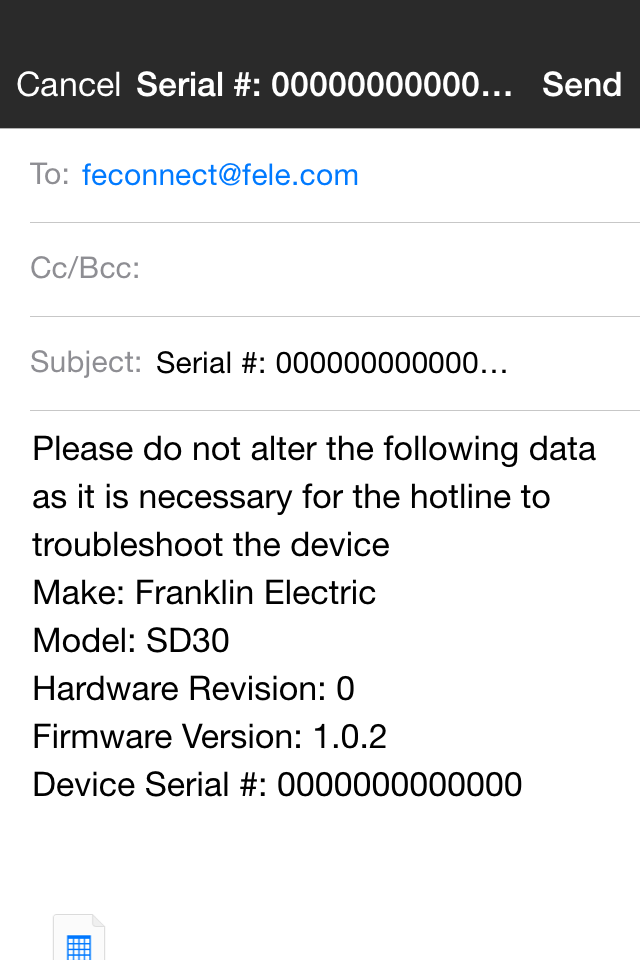Place cursor on "Hardware Revision: 0" line

coord(193,688)
